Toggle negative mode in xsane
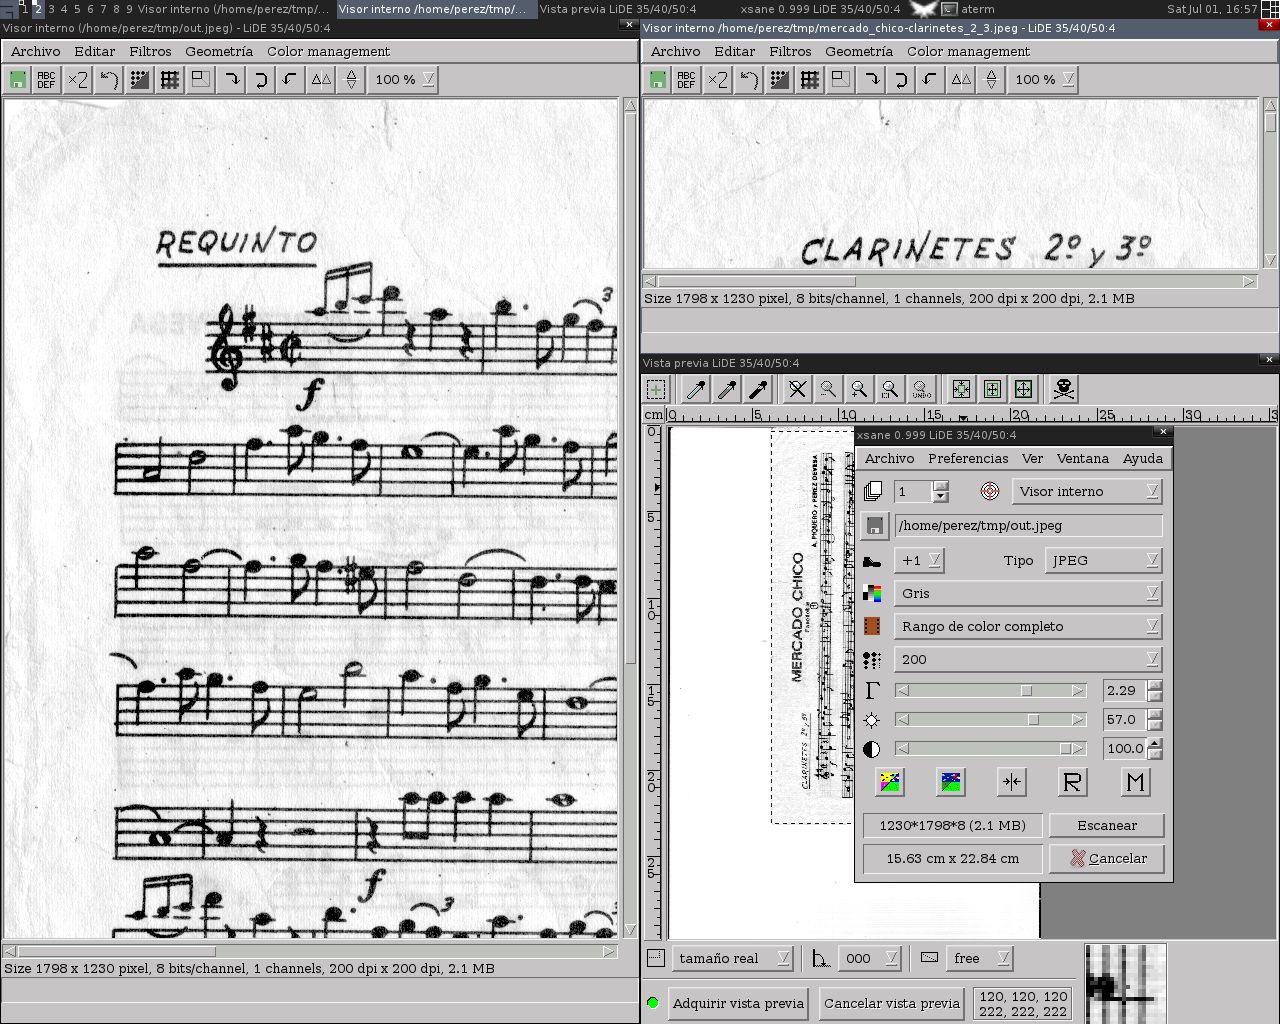Screen dimensions: 1280x1024 (x=951, y=782)
